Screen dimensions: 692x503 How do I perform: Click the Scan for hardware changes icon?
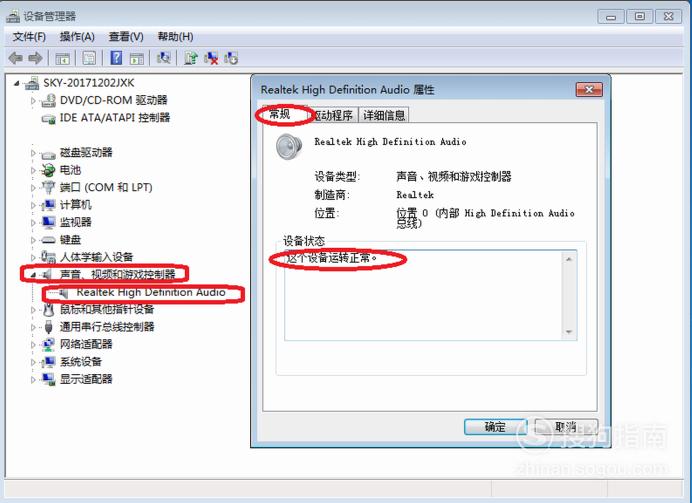point(164,58)
